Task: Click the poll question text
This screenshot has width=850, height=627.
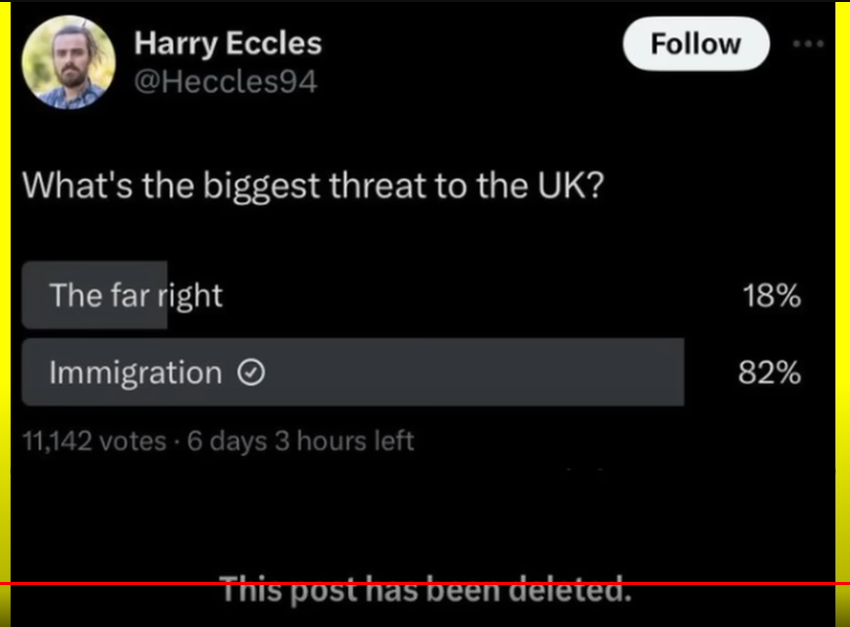Action: coord(312,186)
